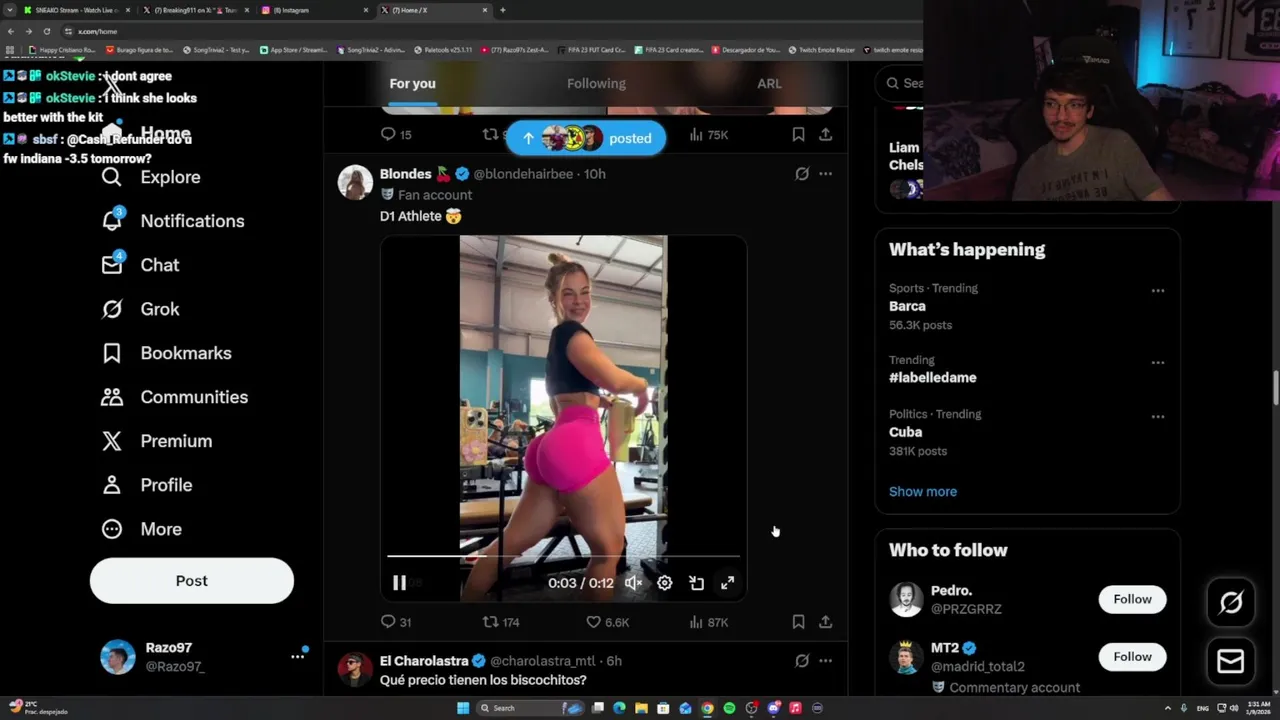Open Blondes profile avatar

click(x=355, y=183)
